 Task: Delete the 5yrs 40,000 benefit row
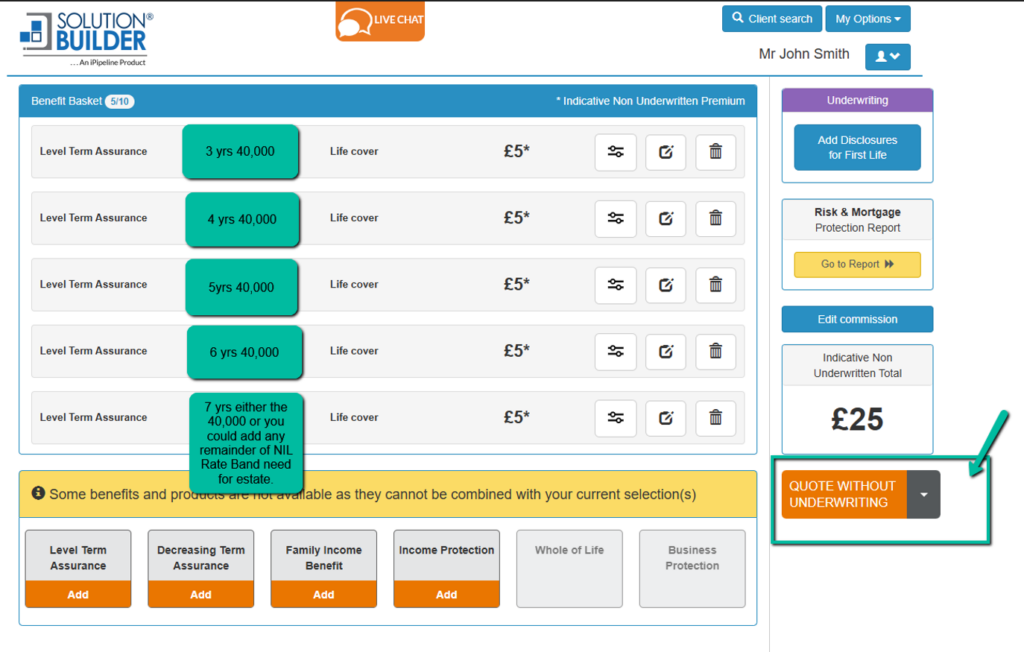point(715,285)
